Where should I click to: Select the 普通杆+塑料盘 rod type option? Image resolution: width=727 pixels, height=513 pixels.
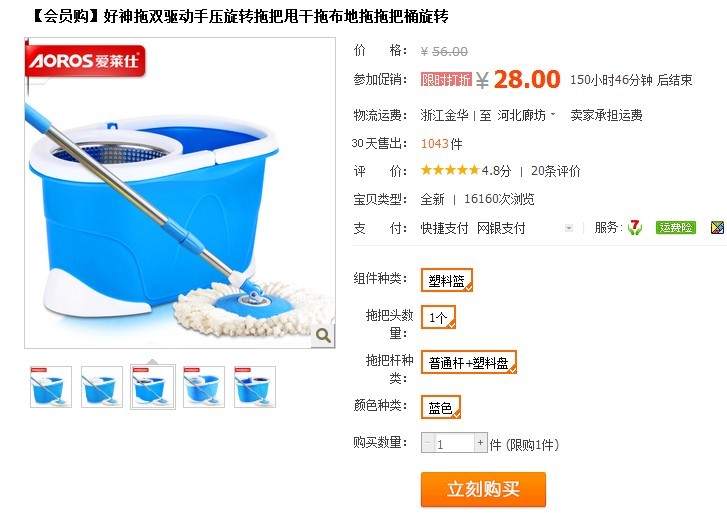pos(469,362)
